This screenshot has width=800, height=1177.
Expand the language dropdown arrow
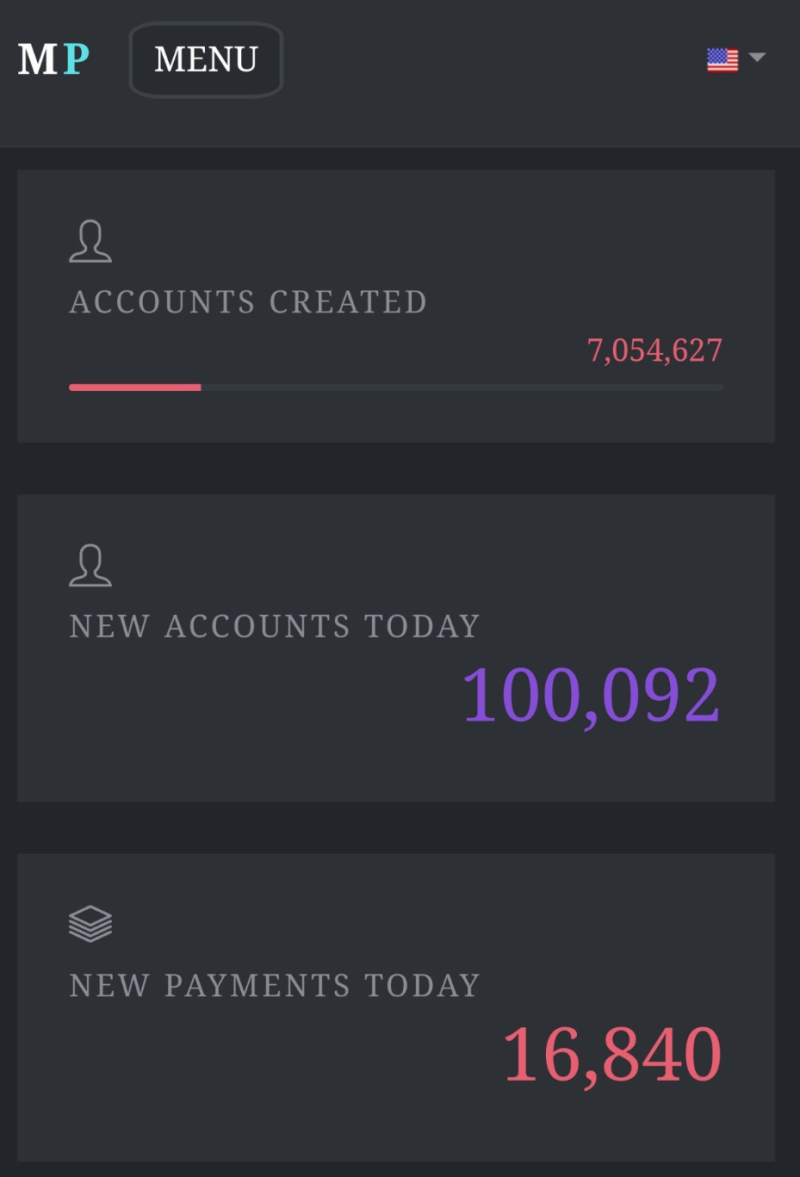coord(757,57)
